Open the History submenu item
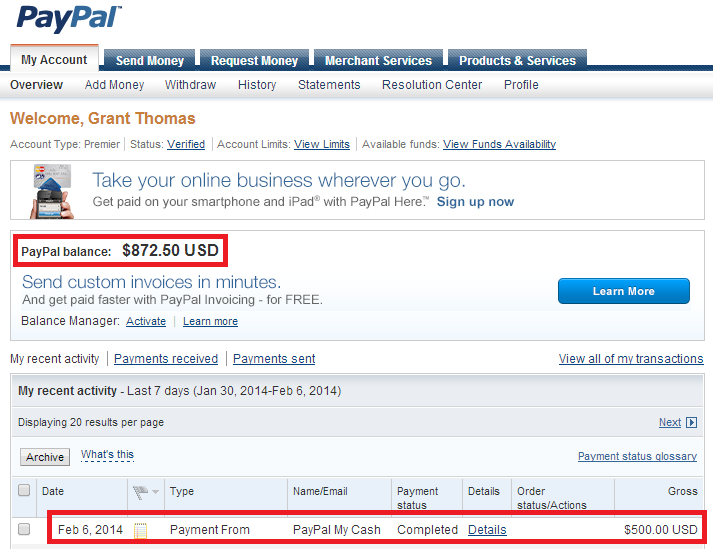 click(257, 85)
